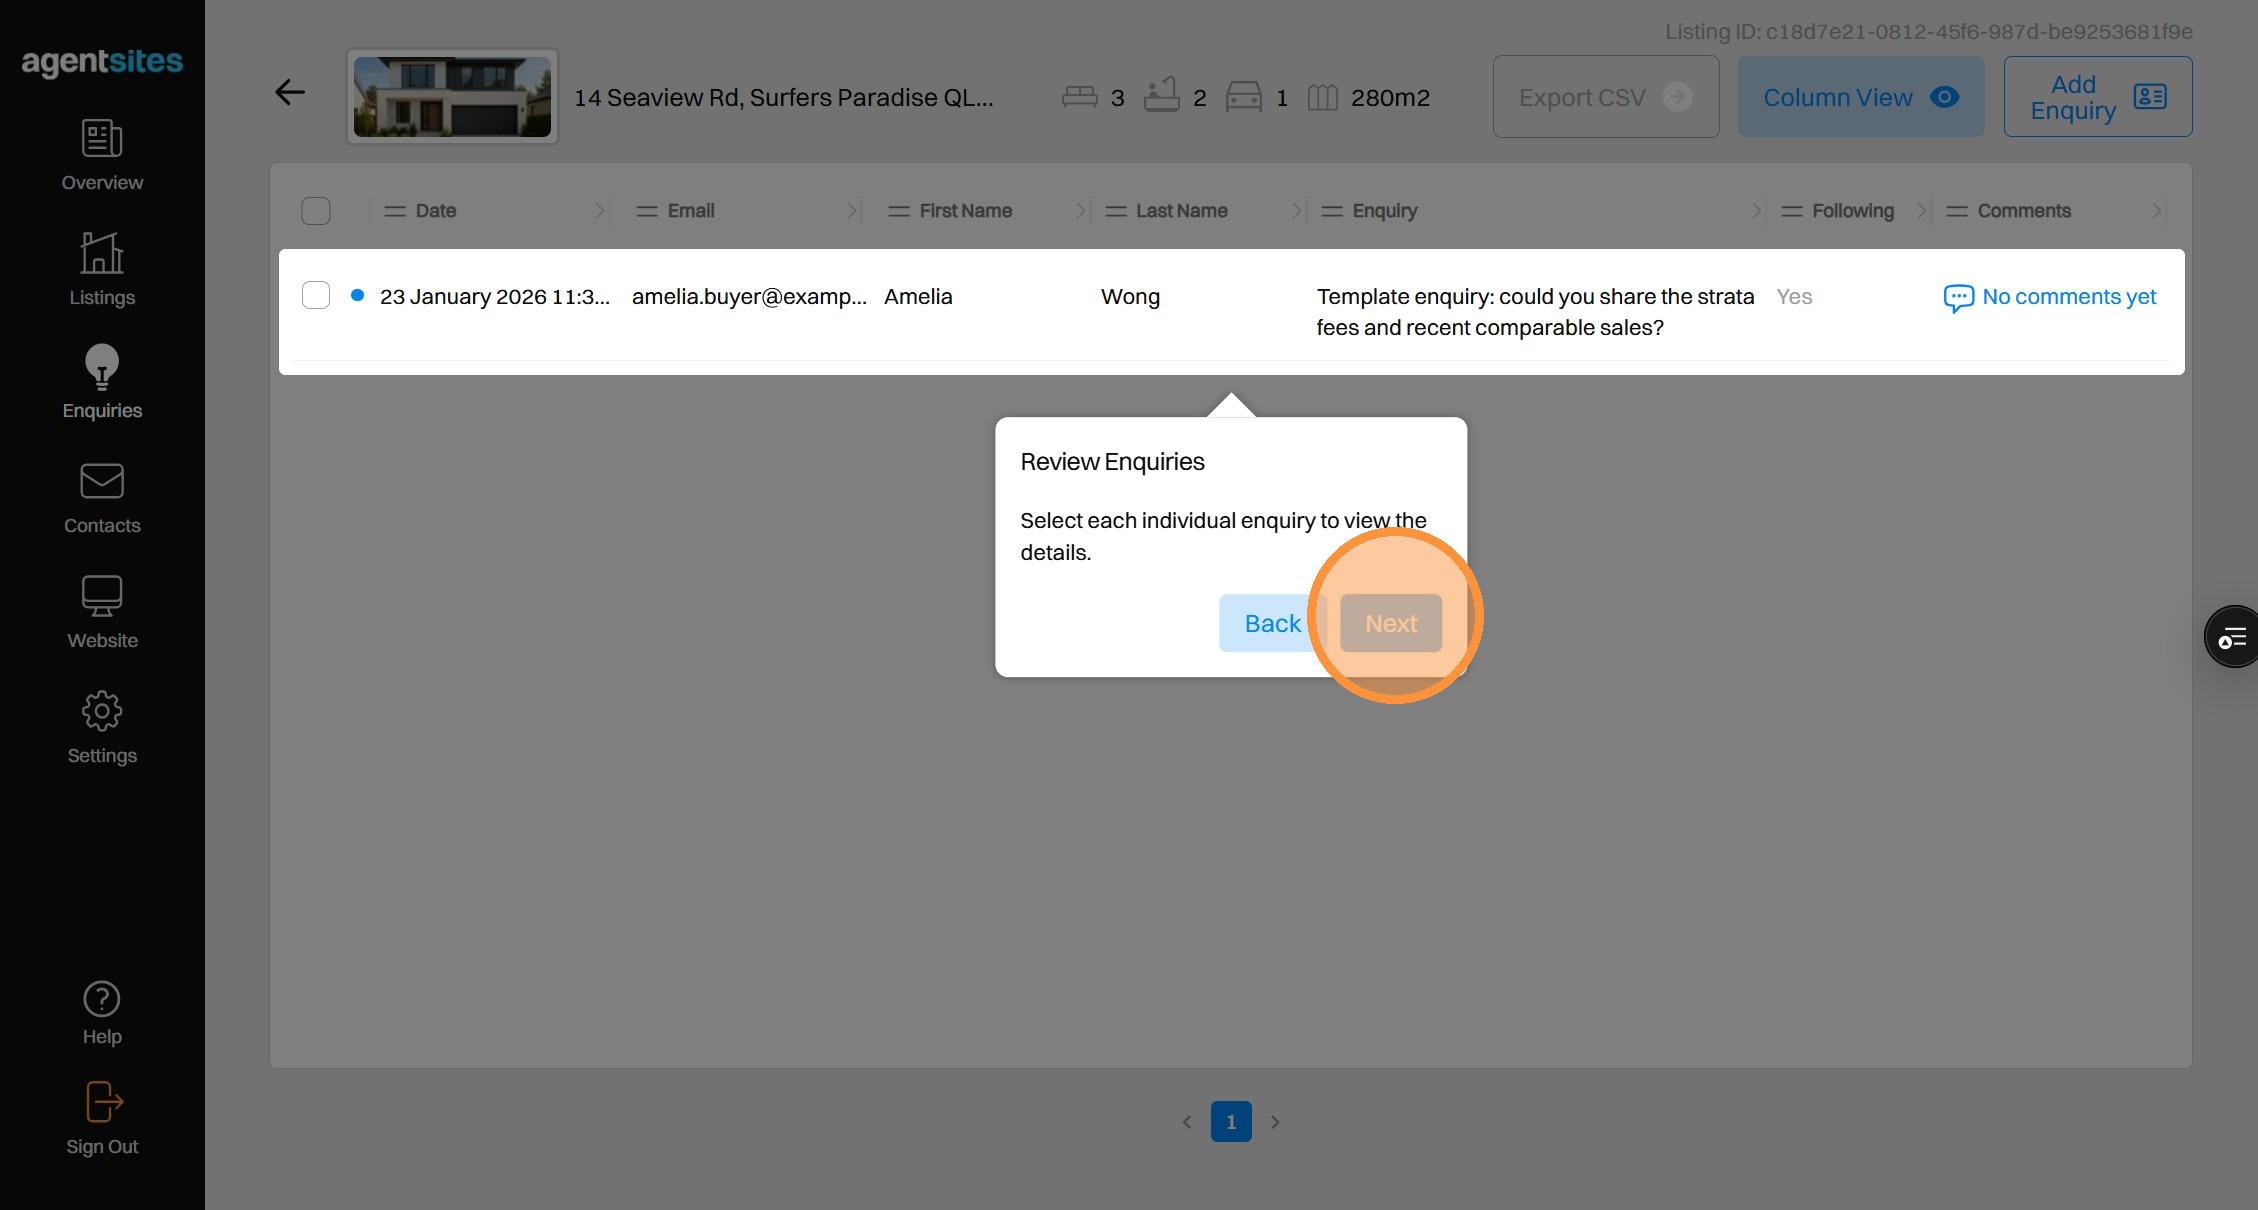Click Next in Review Enquiries popup
2258x1210 pixels.
1390,623
